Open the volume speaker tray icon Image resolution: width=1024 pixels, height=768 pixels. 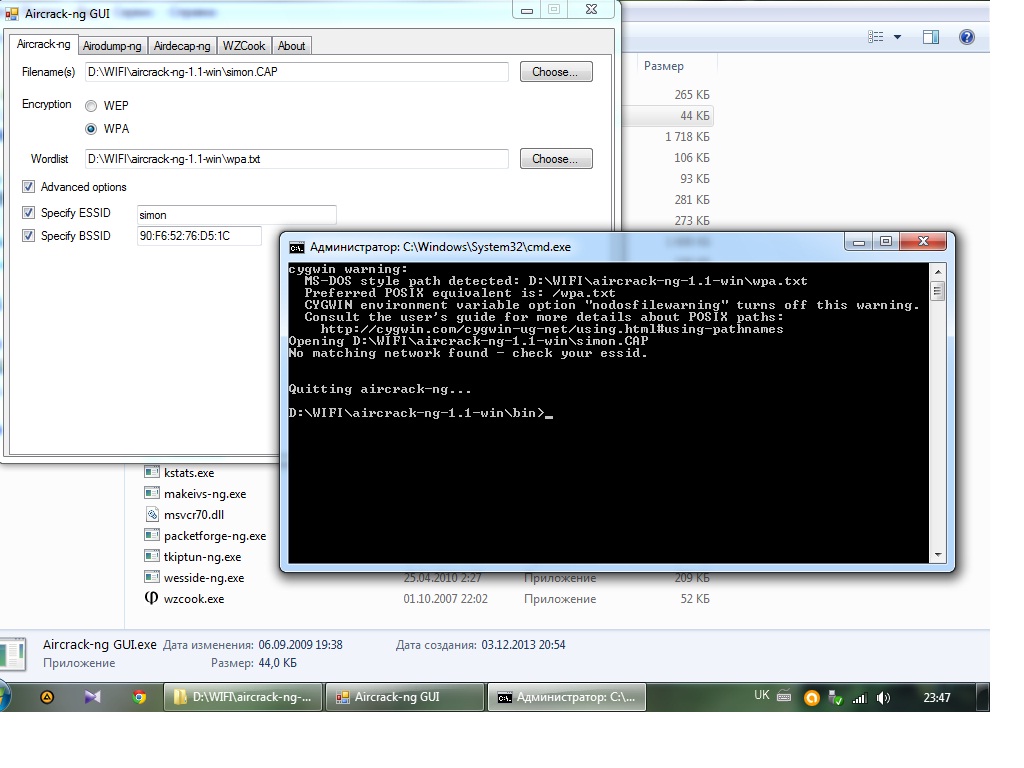click(x=884, y=698)
